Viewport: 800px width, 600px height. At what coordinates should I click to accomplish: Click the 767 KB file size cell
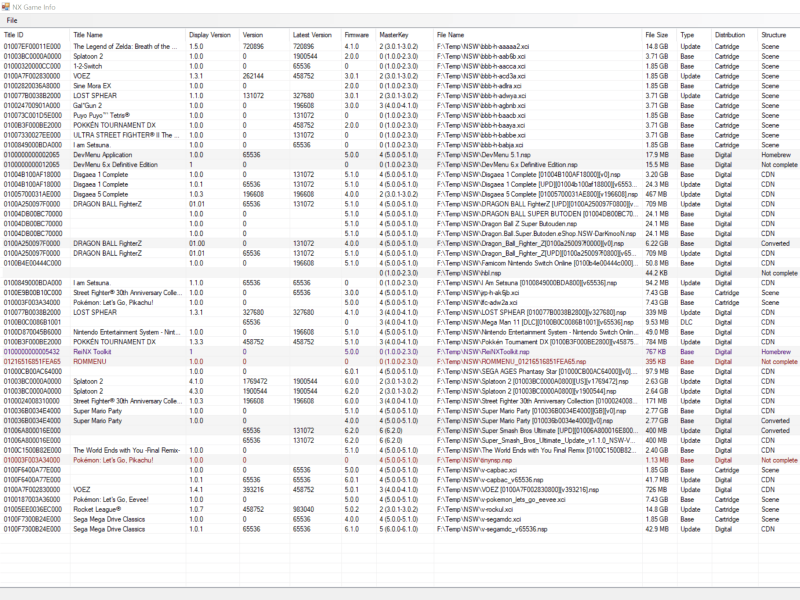point(655,352)
